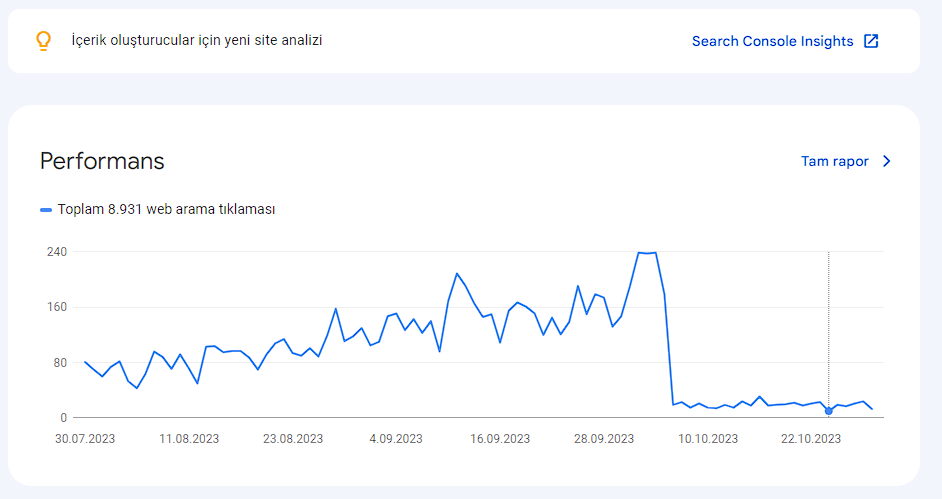
Task: Click the 16.09.2023 date label
Action: pyautogui.click(x=500, y=438)
